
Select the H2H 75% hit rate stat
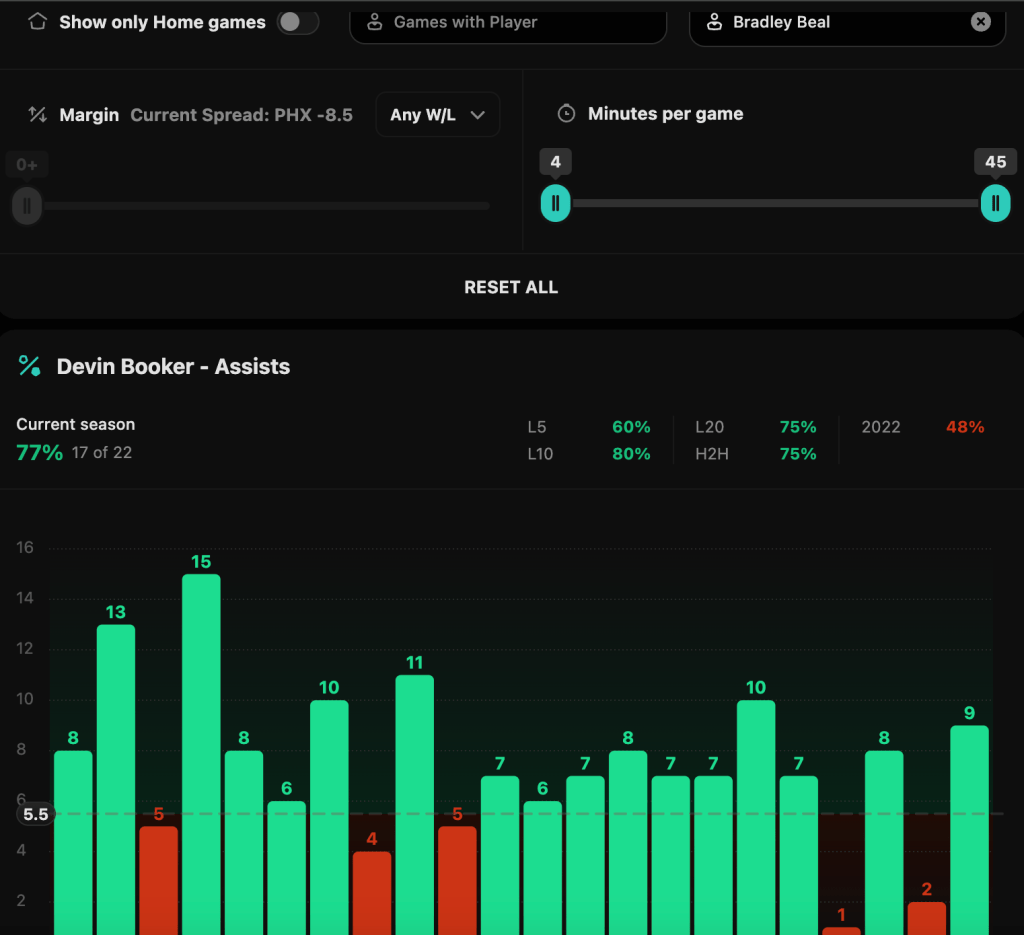pyautogui.click(x=755, y=454)
